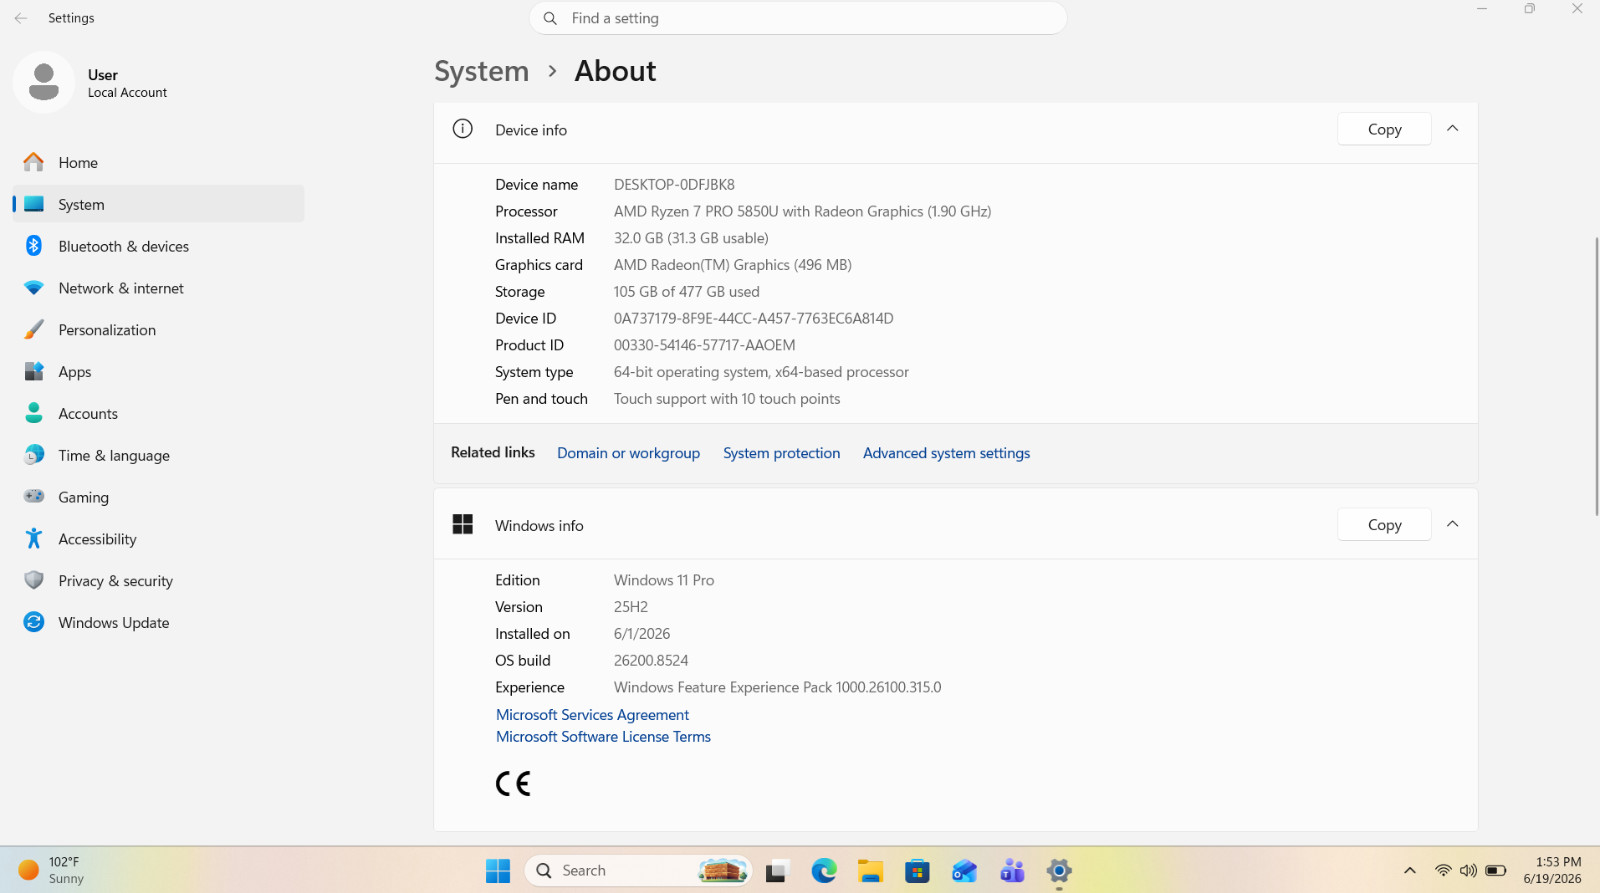Screen dimensions: 1600x893
Task: Copy the Device info details
Action: click(x=1384, y=129)
